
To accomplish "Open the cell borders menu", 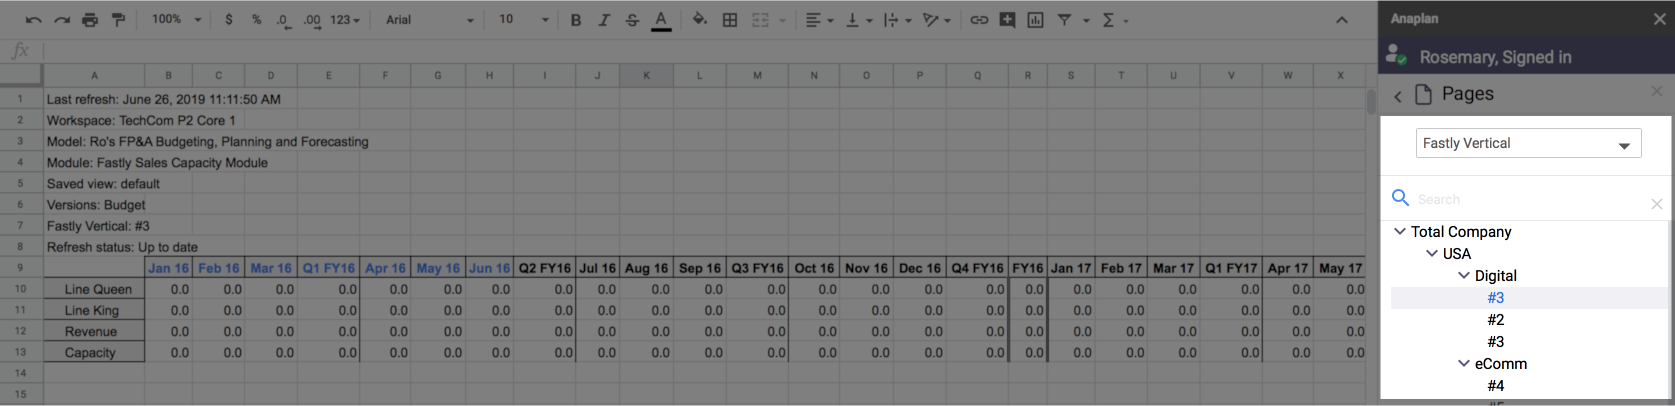I will 730,20.
